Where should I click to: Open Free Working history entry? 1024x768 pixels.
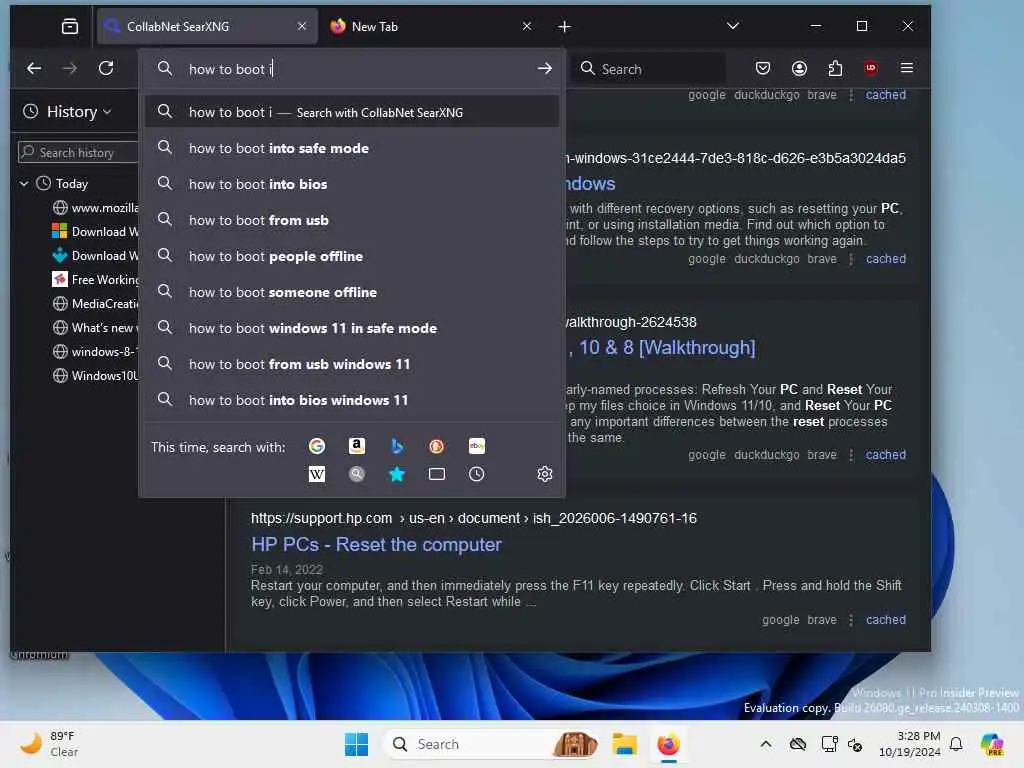click(x=95, y=280)
